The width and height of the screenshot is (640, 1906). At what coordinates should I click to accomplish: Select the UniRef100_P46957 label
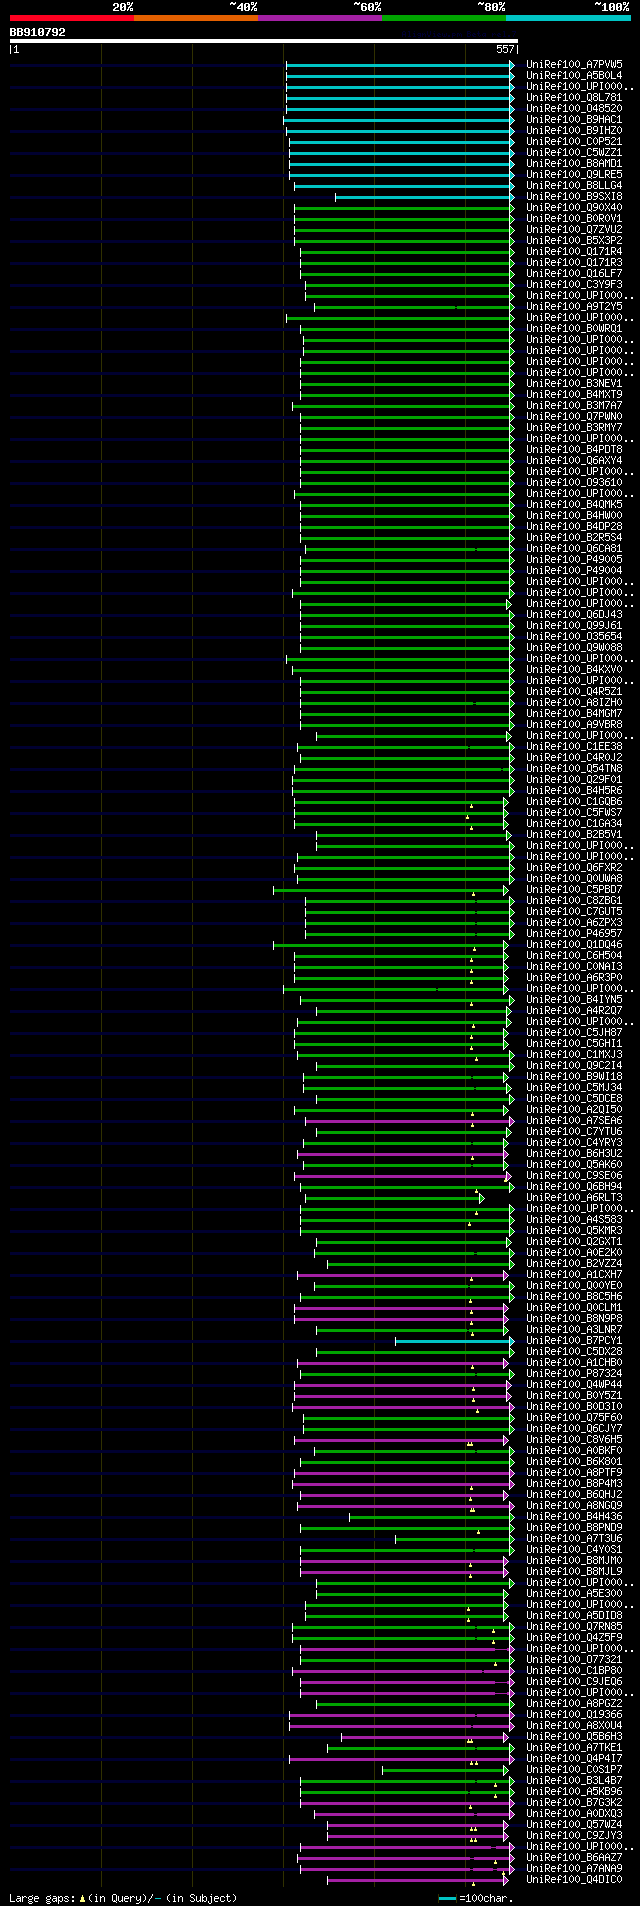pyautogui.click(x=574, y=933)
